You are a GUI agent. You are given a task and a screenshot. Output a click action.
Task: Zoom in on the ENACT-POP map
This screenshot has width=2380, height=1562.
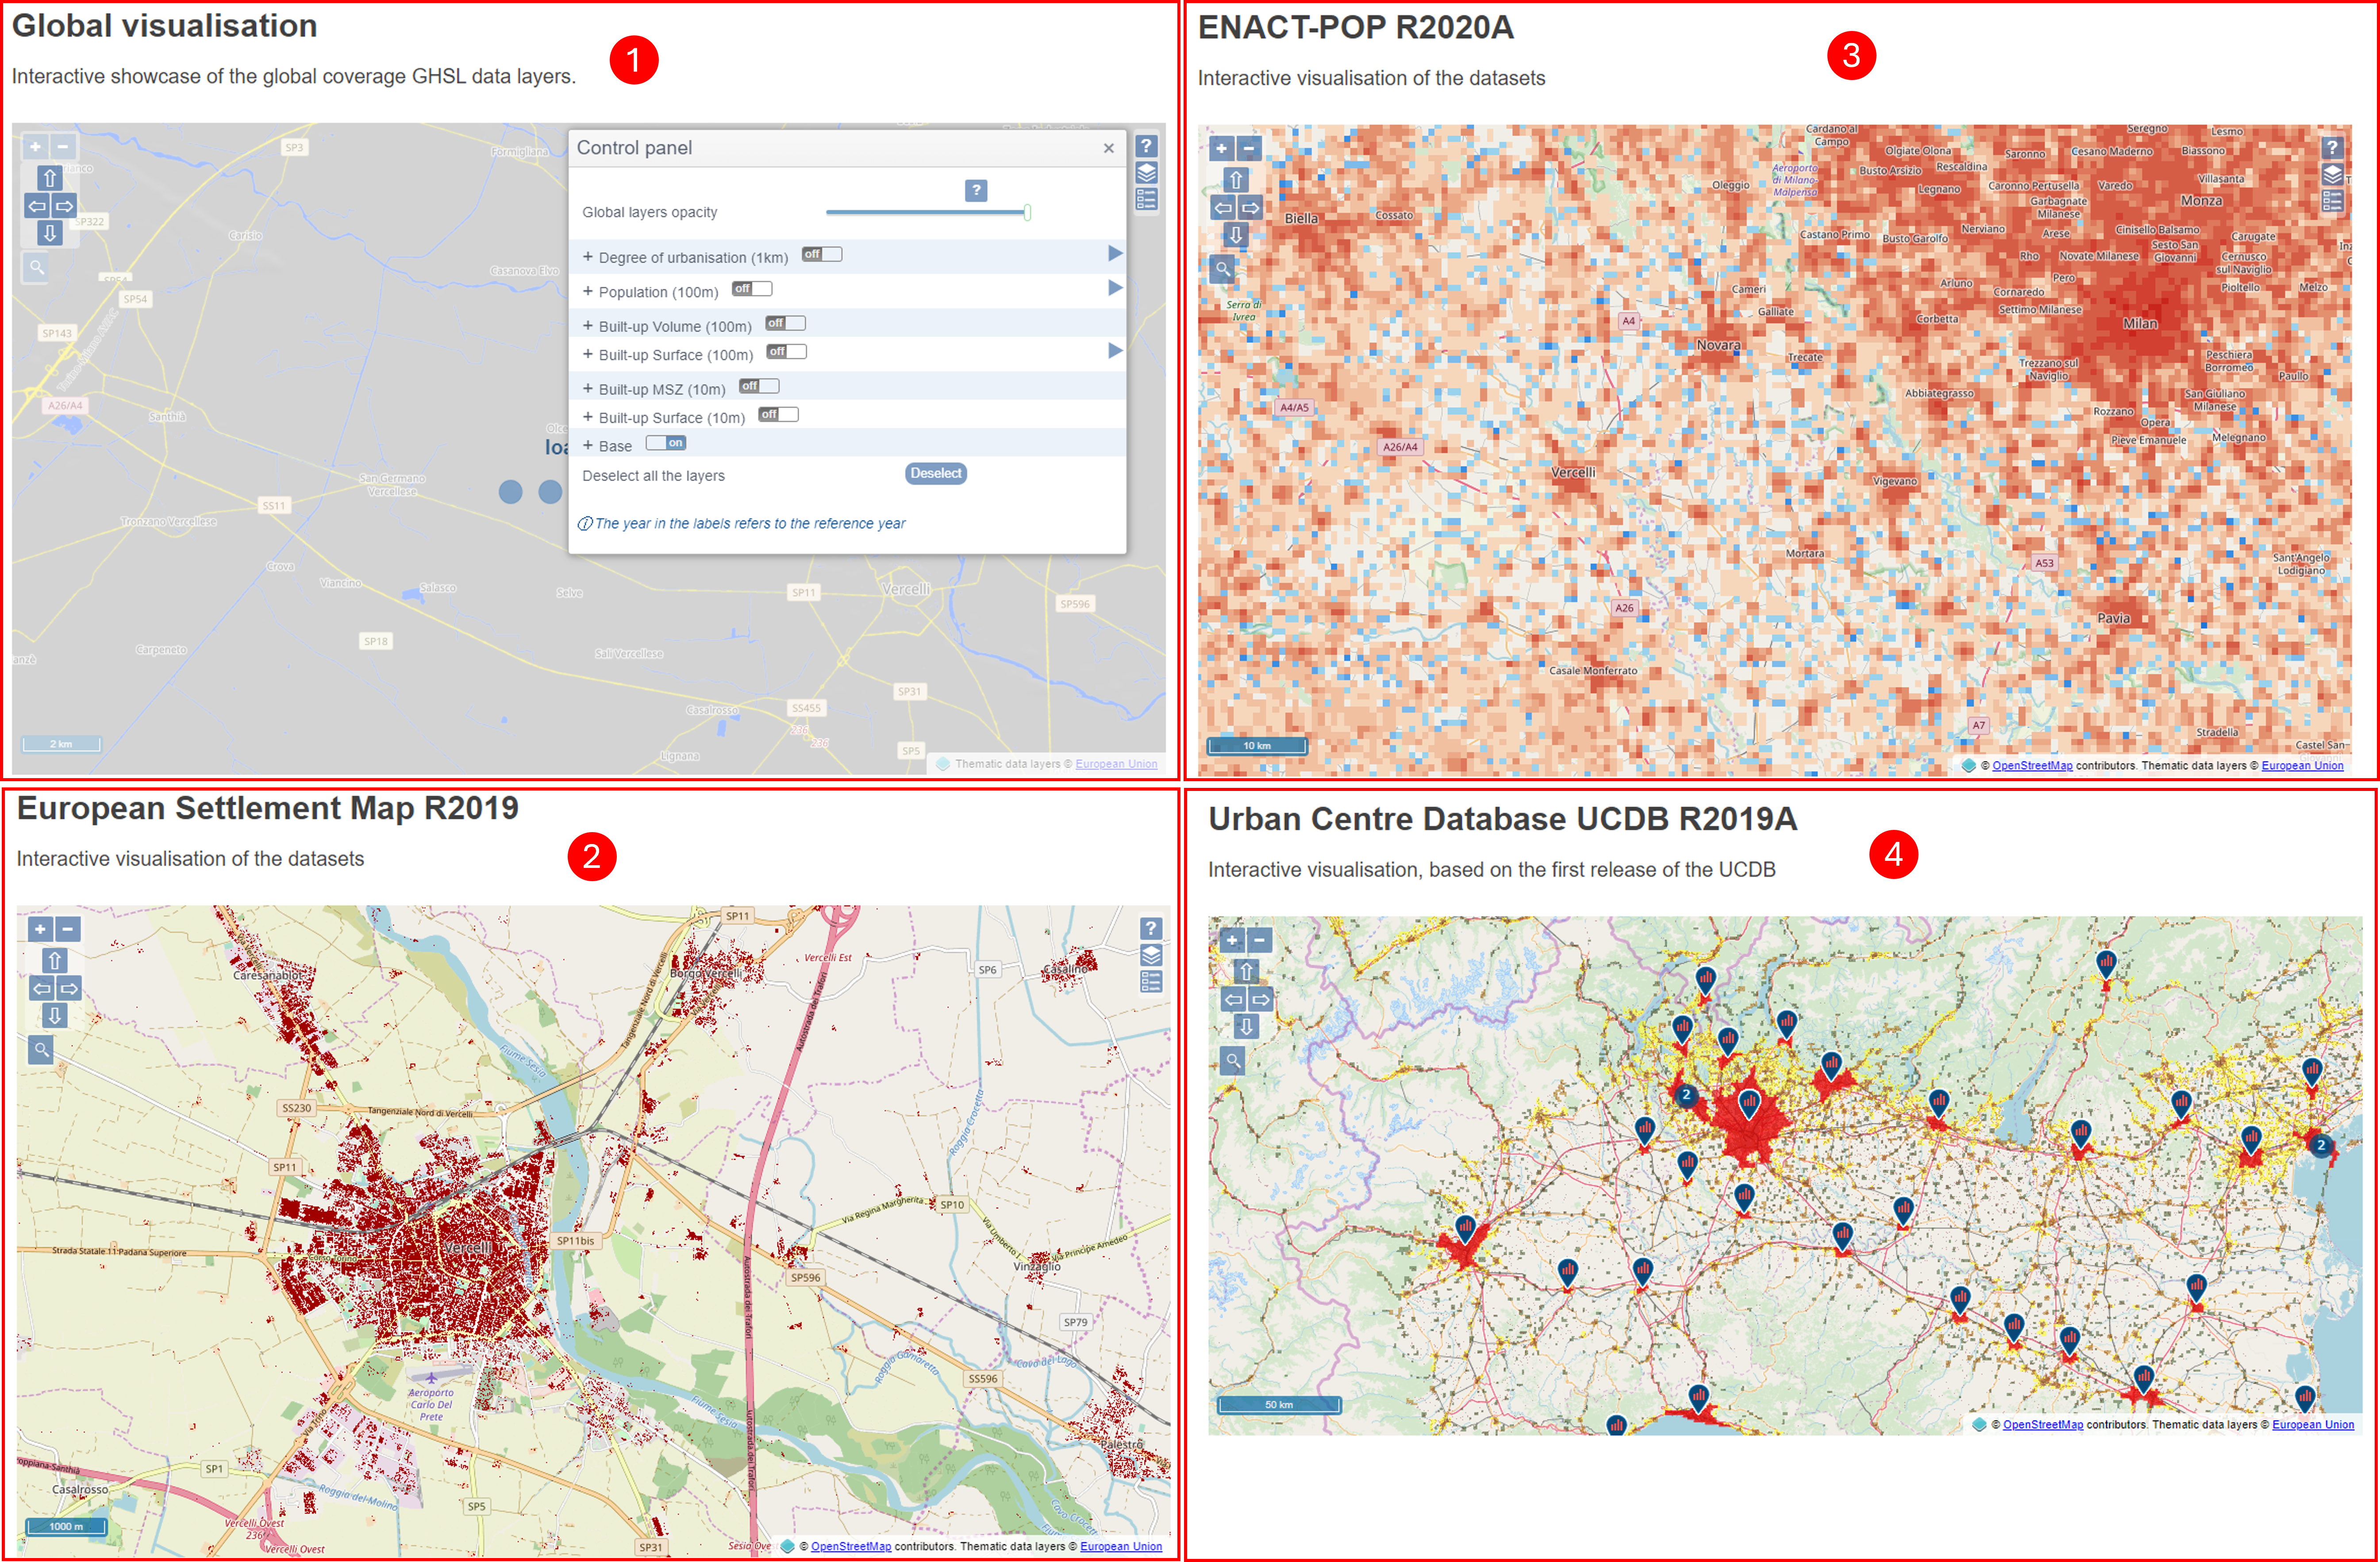(x=1221, y=149)
